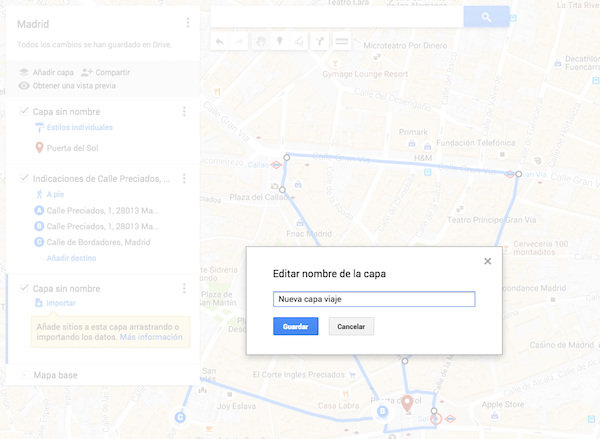Click the route marker B on map
600x439 pixels.
[382, 411]
